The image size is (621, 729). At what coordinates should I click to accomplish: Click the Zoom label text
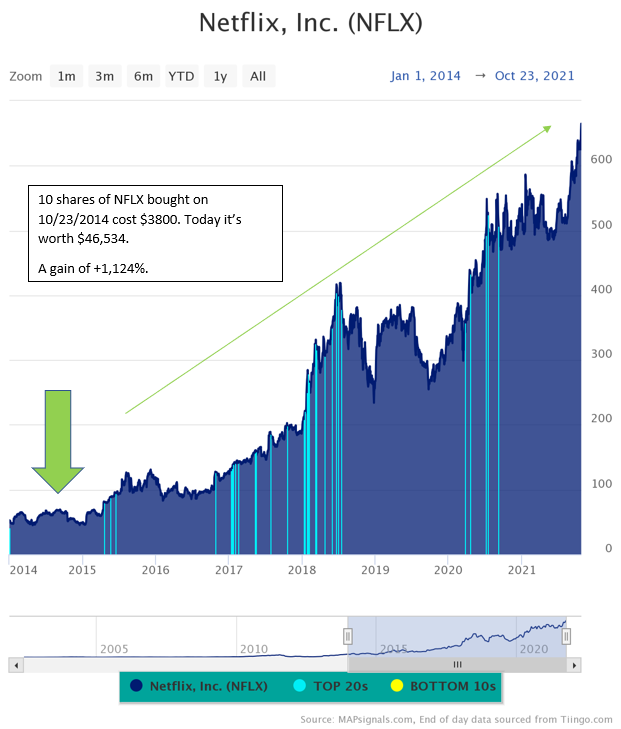coord(26,76)
